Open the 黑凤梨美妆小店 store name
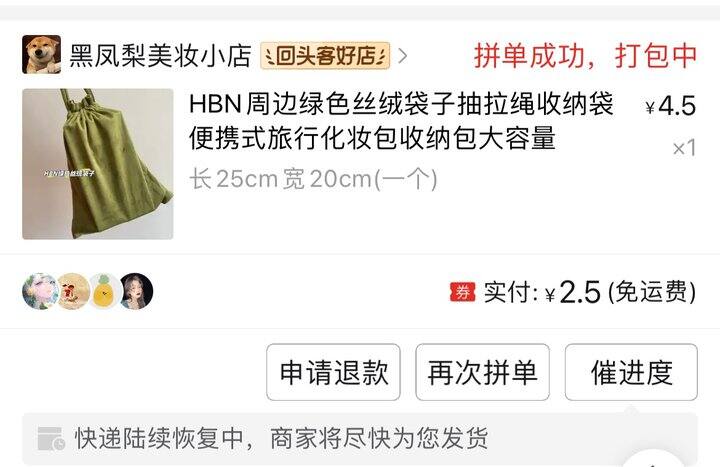The width and height of the screenshot is (720, 467). [161, 56]
